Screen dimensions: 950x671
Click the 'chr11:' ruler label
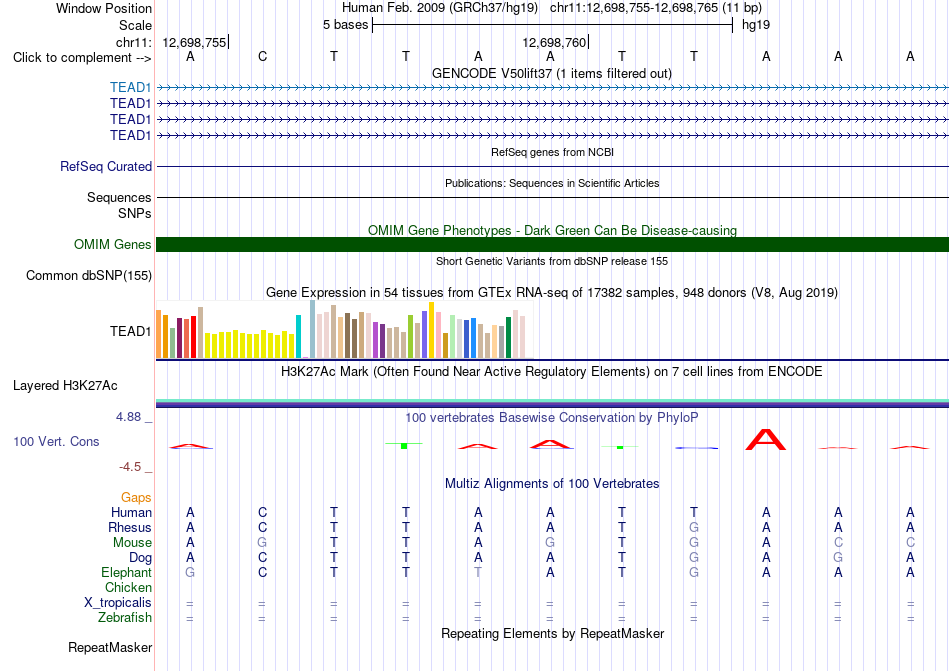pyautogui.click(x=134, y=42)
